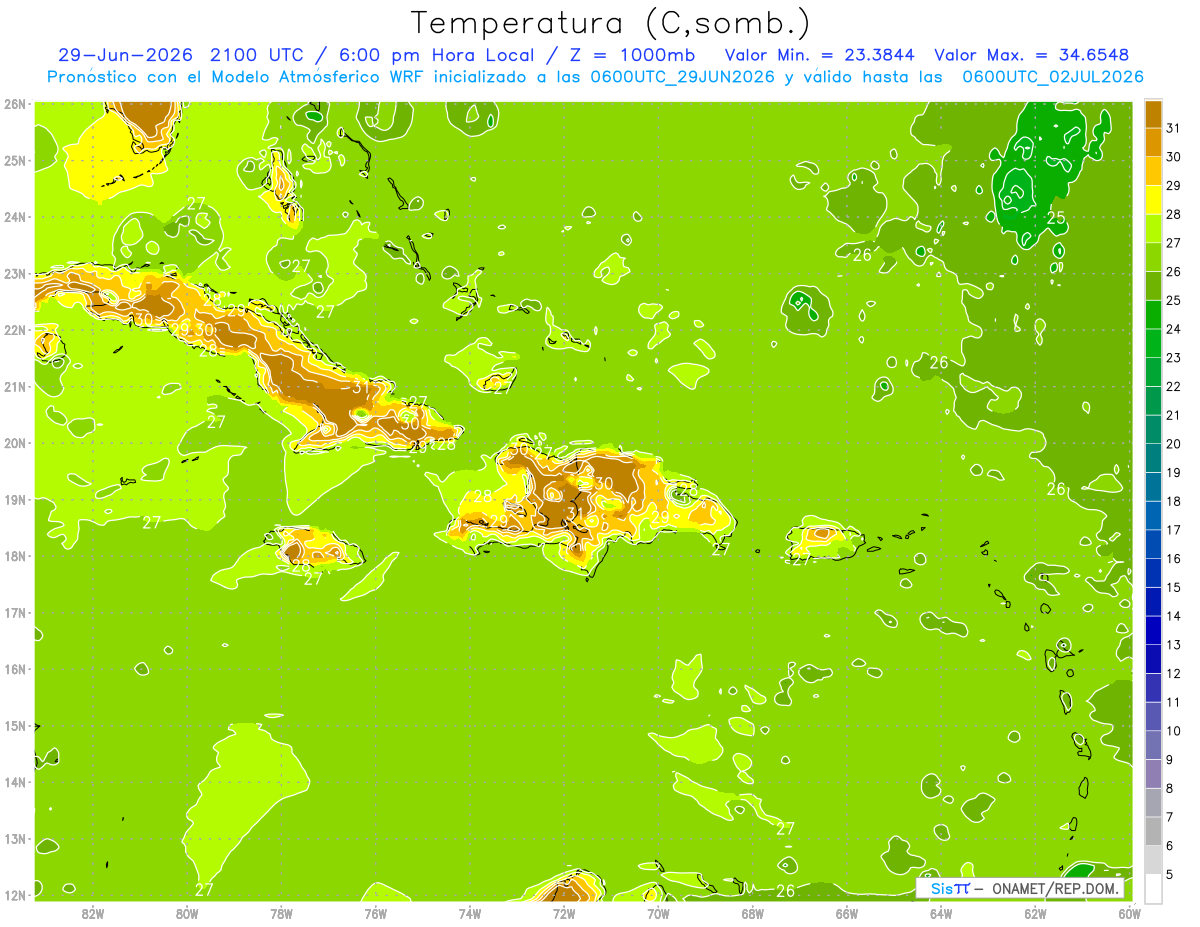Click the '68W' longitude axis label
This screenshot has width=1200, height=927.
752,913
